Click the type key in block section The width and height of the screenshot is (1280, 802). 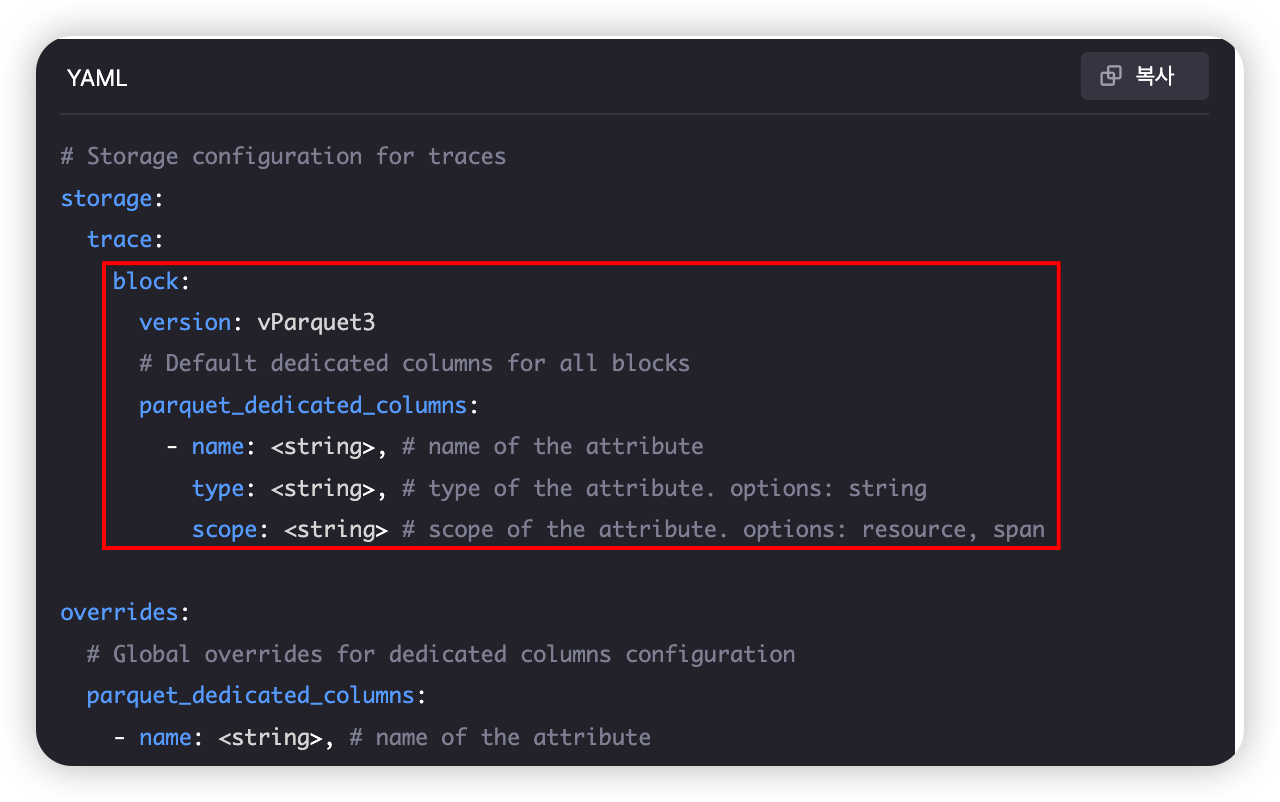point(218,488)
